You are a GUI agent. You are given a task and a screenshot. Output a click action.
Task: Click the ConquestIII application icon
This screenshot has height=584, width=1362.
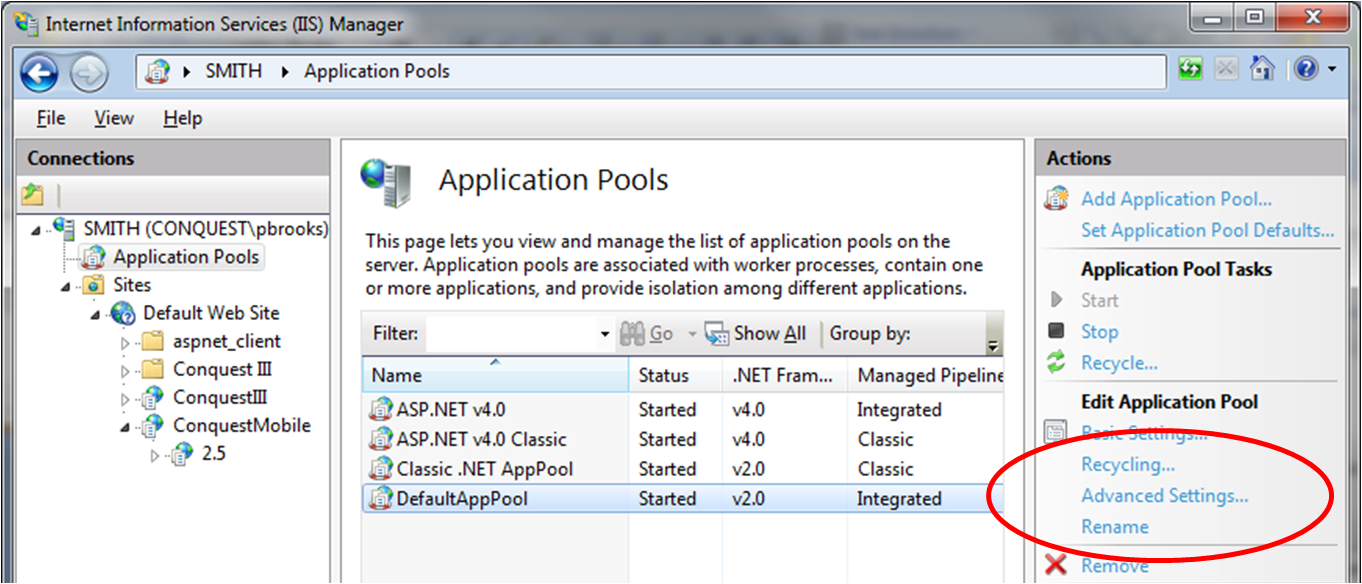tap(152, 398)
